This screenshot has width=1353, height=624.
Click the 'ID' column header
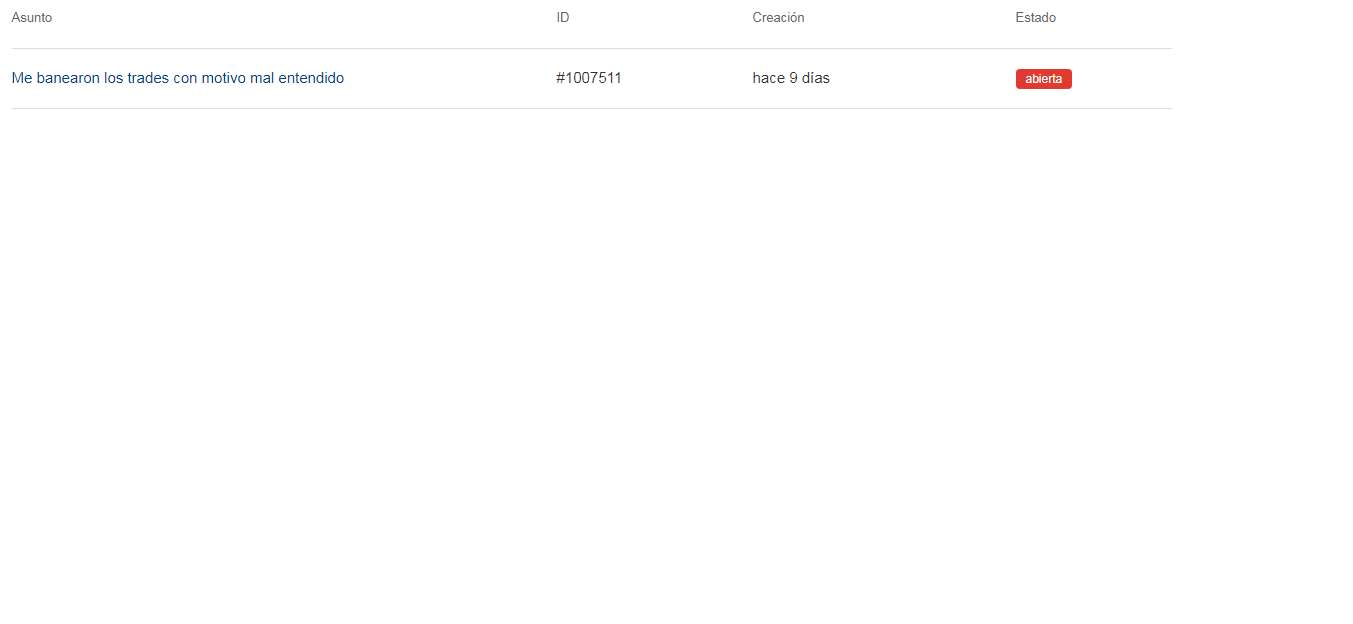coord(563,18)
